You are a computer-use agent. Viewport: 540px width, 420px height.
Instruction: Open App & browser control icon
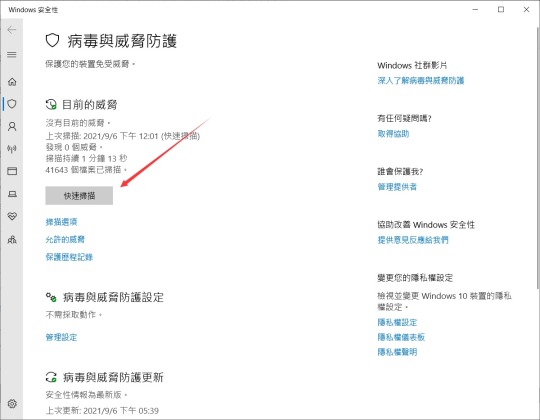point(12,171)
